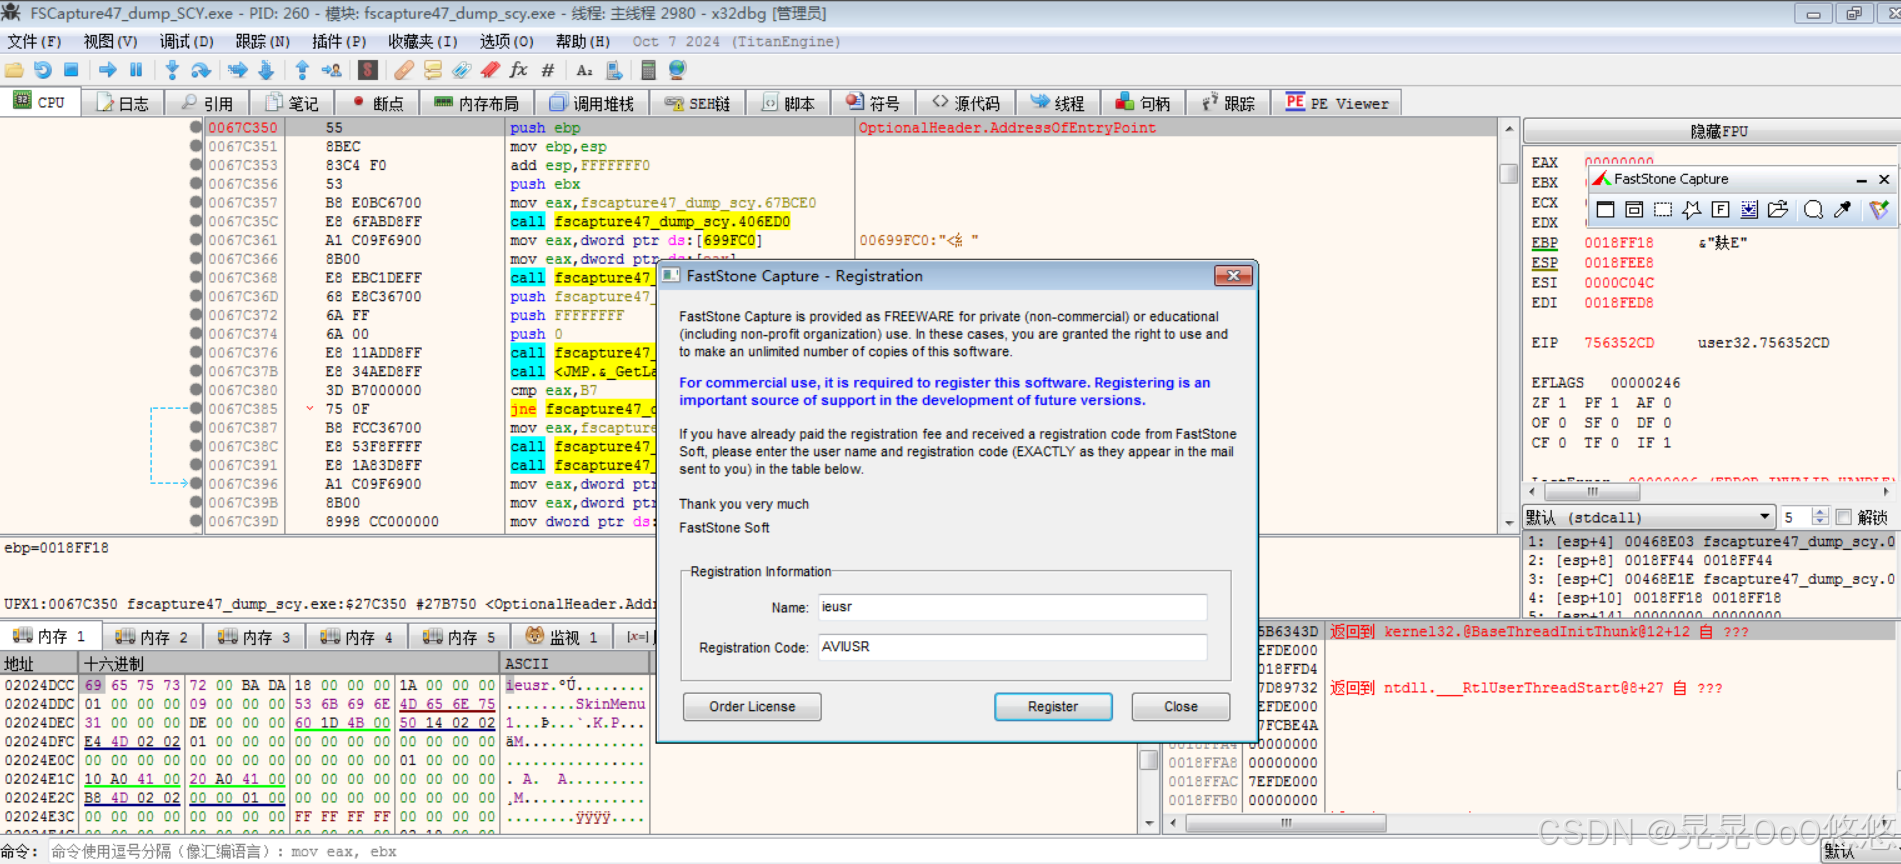Toggle breakpoint bullet at address 0067C350
Viewport: 1901px width, 864px height.
(196, 128)
